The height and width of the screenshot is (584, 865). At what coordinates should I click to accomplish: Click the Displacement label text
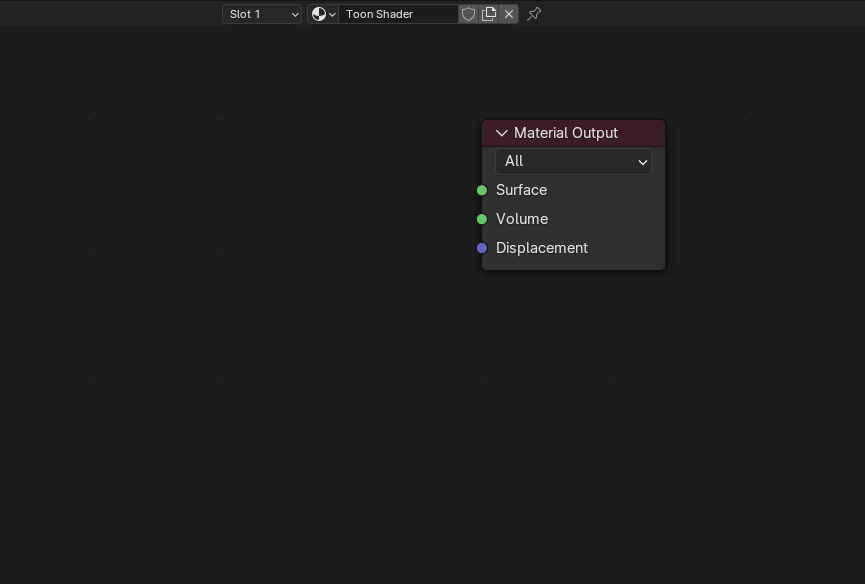coord(542,248)
